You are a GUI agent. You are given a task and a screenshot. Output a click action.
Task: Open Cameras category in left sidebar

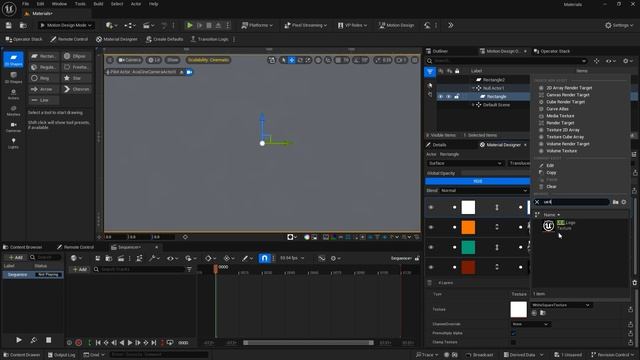(x=13, y=127)
